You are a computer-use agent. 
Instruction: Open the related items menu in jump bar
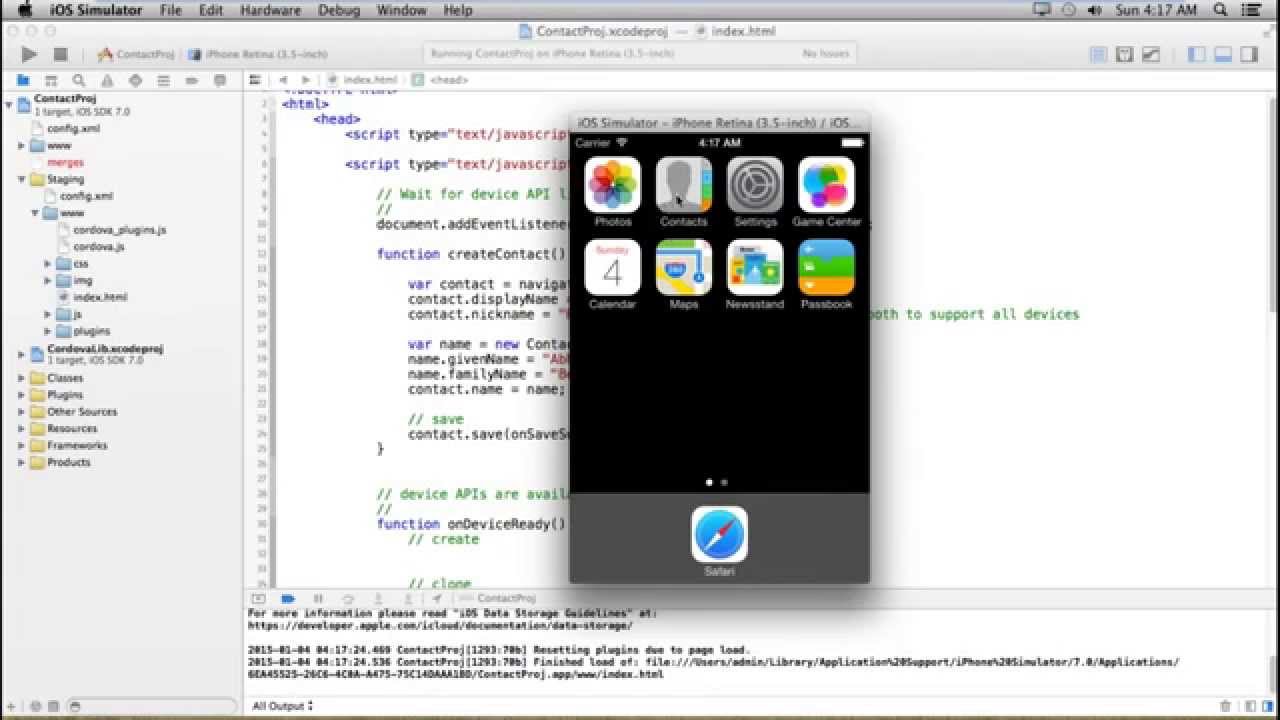click(255, 79)
